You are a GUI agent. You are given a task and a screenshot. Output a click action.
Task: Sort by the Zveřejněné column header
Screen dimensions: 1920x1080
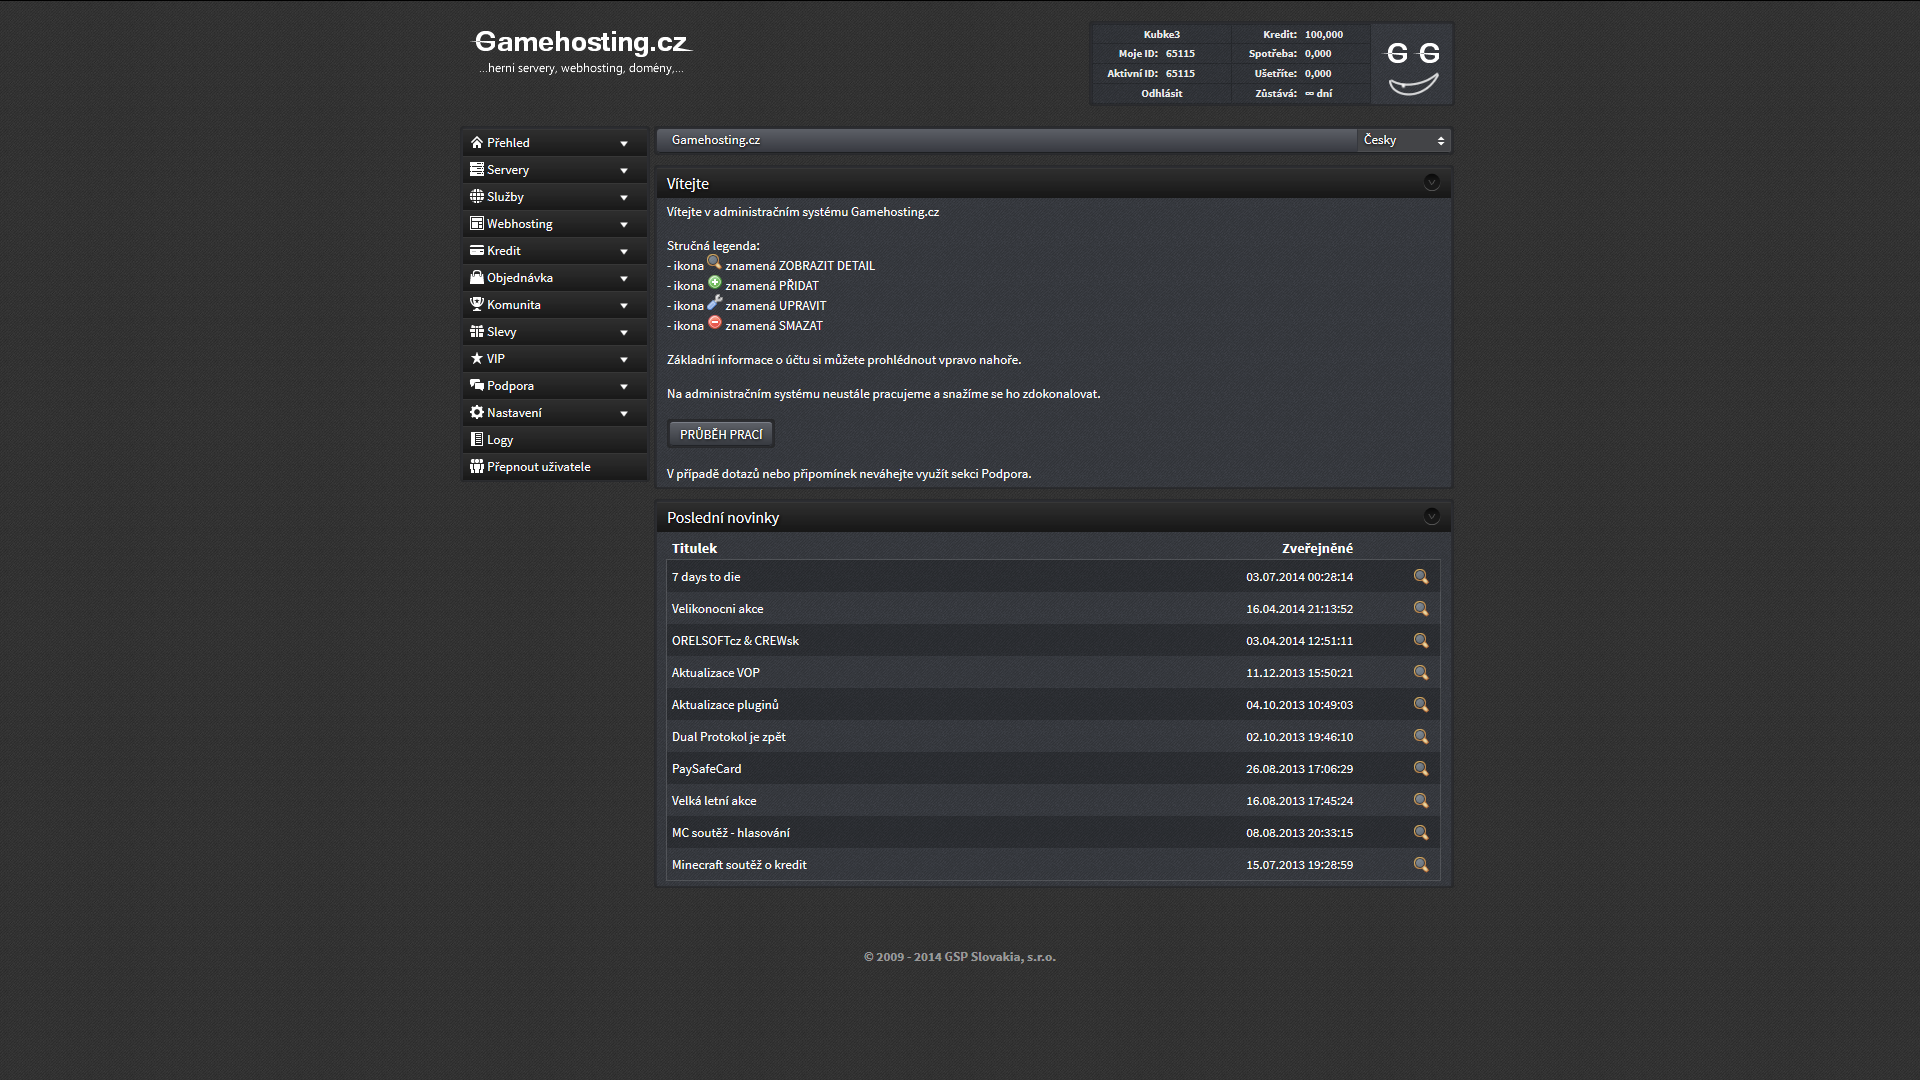(x=1317, y=548)
